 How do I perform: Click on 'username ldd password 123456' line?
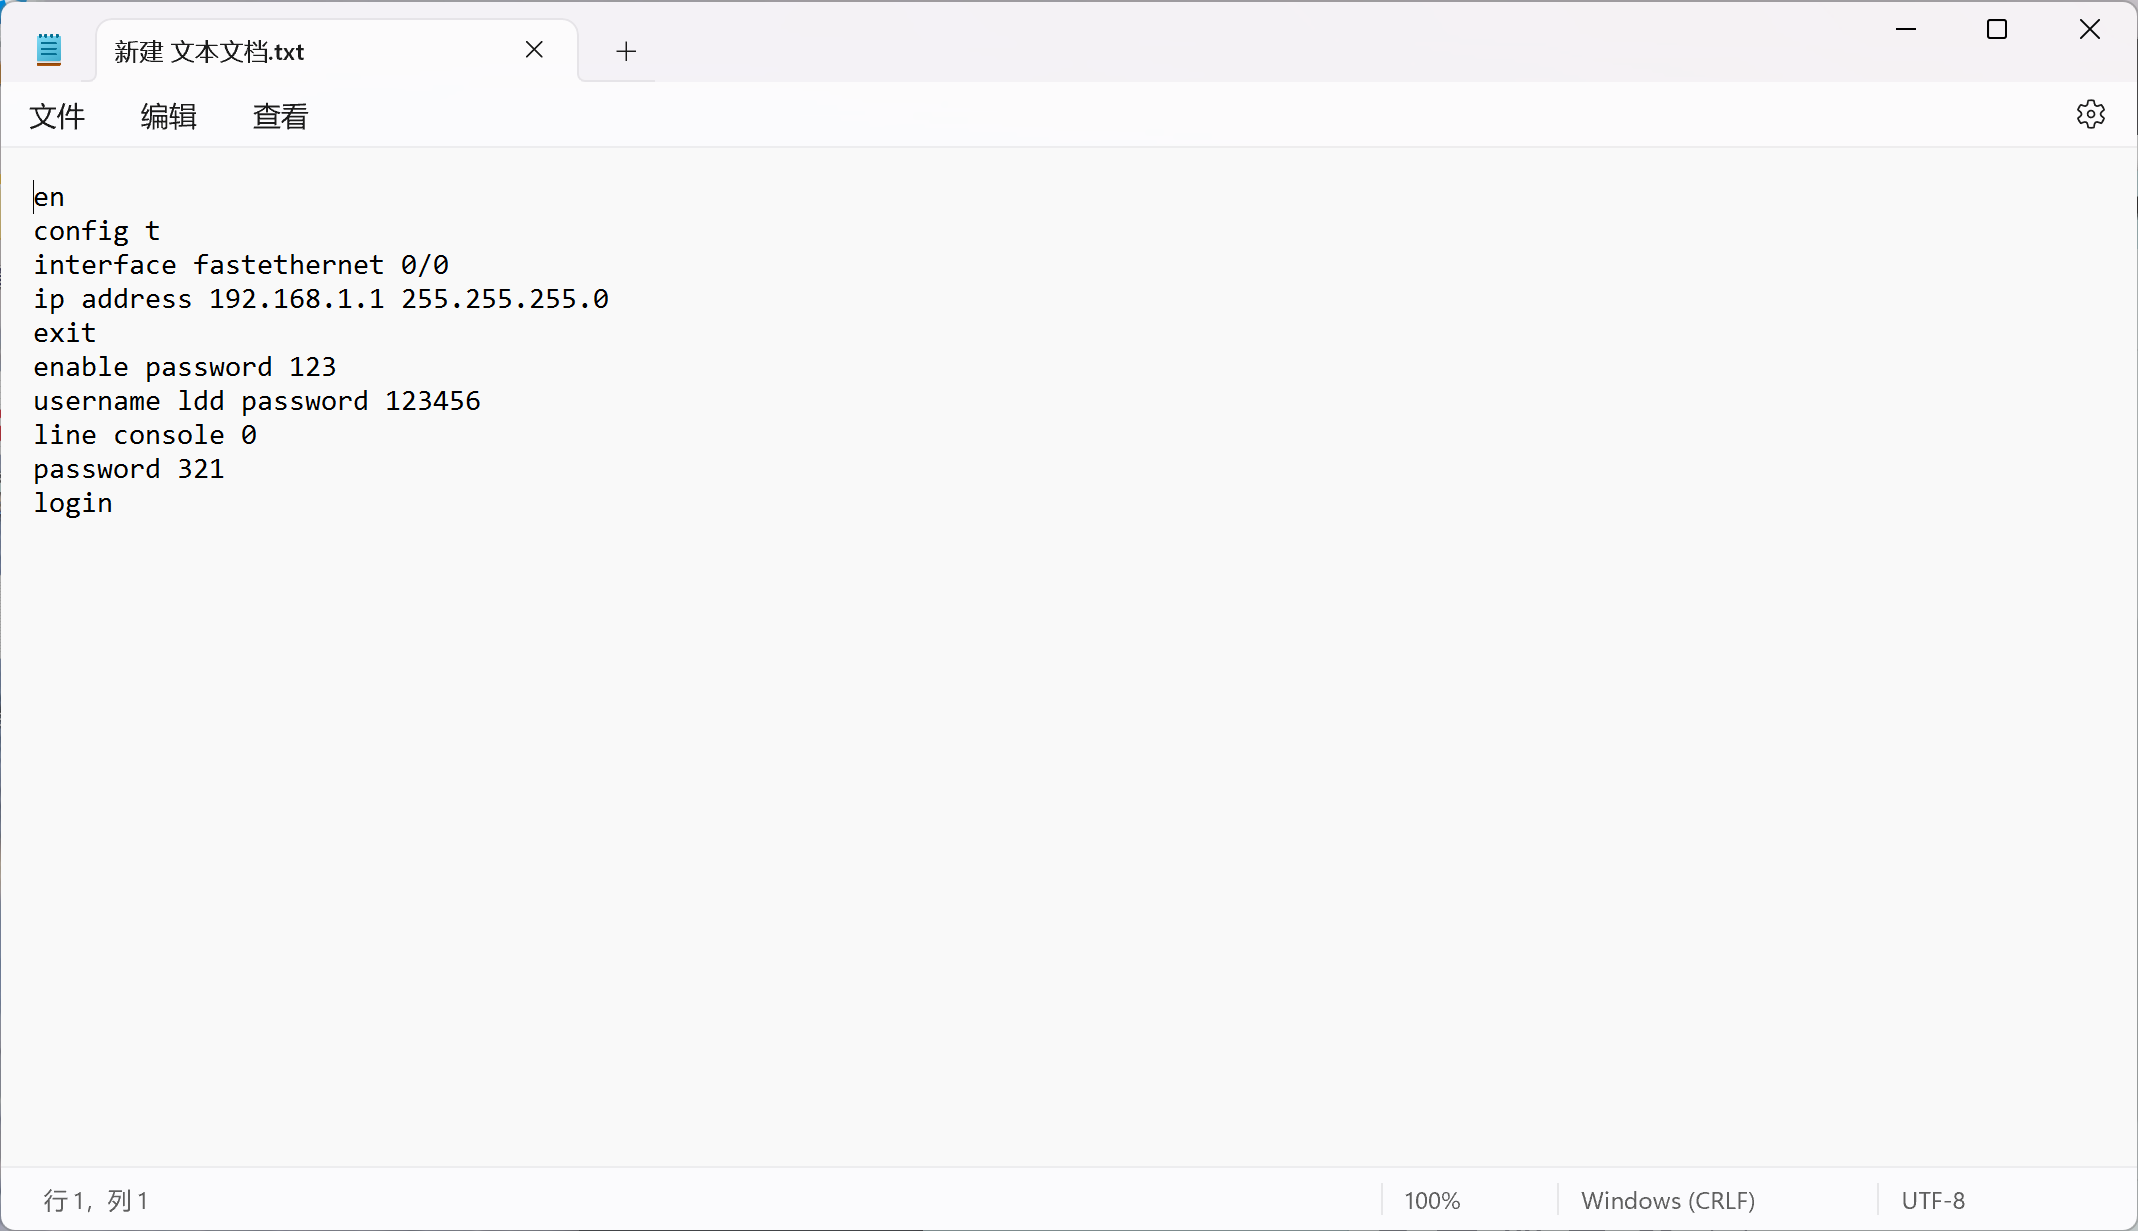[x=256, y=401]
